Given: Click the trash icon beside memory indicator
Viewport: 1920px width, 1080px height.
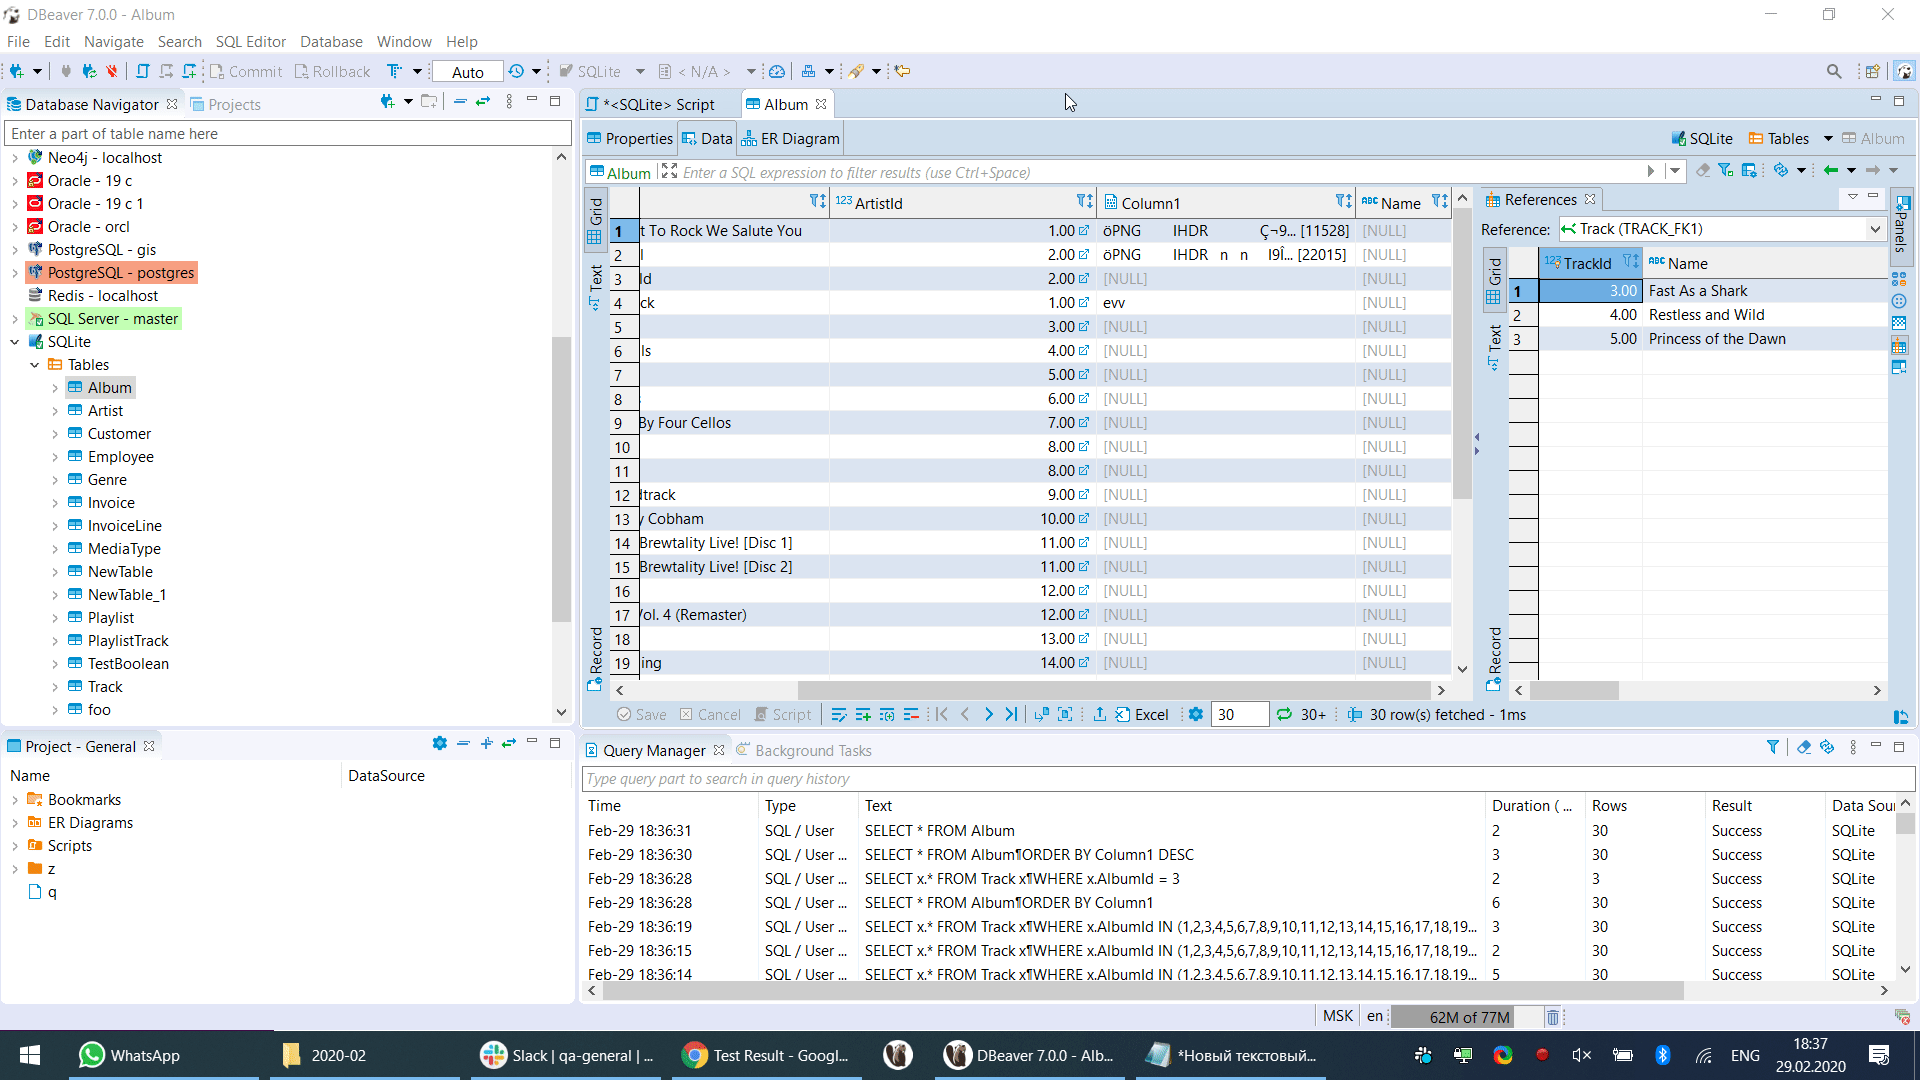Looking at the screenshot, I should tap(1553, 1017).
